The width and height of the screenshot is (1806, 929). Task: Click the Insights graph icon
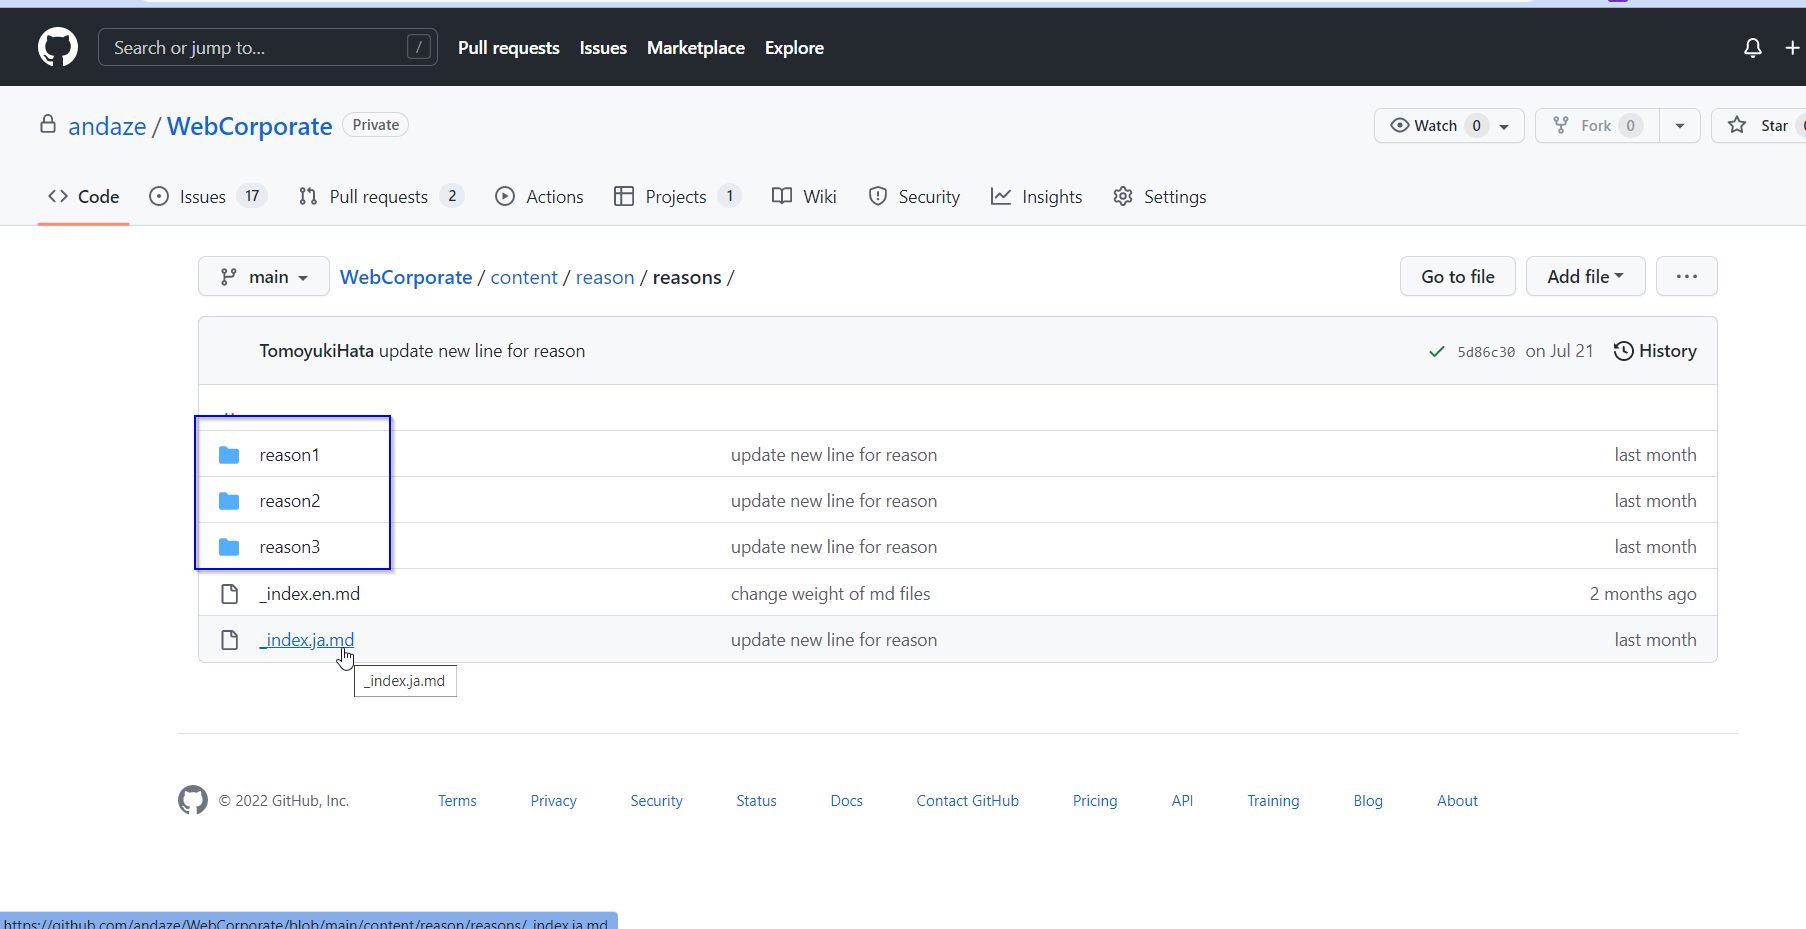1001,196
